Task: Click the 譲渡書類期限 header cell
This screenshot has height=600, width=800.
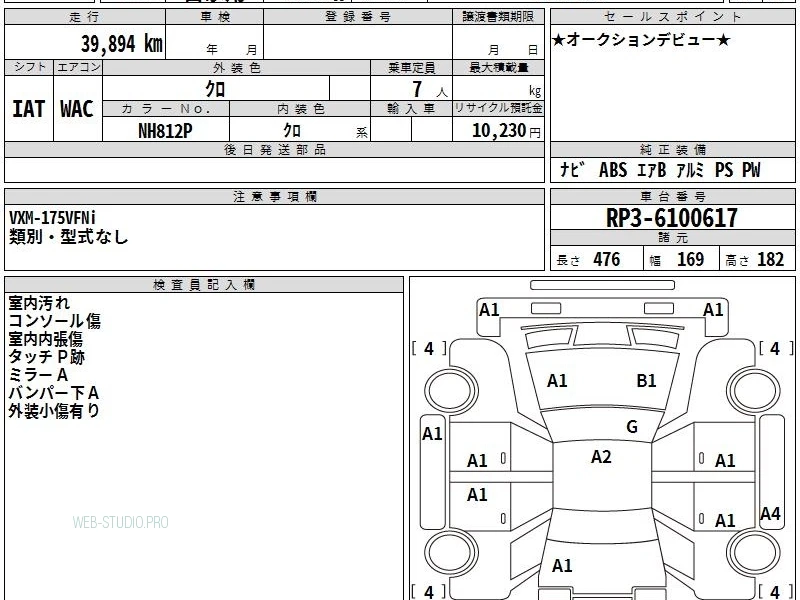Action: [498, 17]
